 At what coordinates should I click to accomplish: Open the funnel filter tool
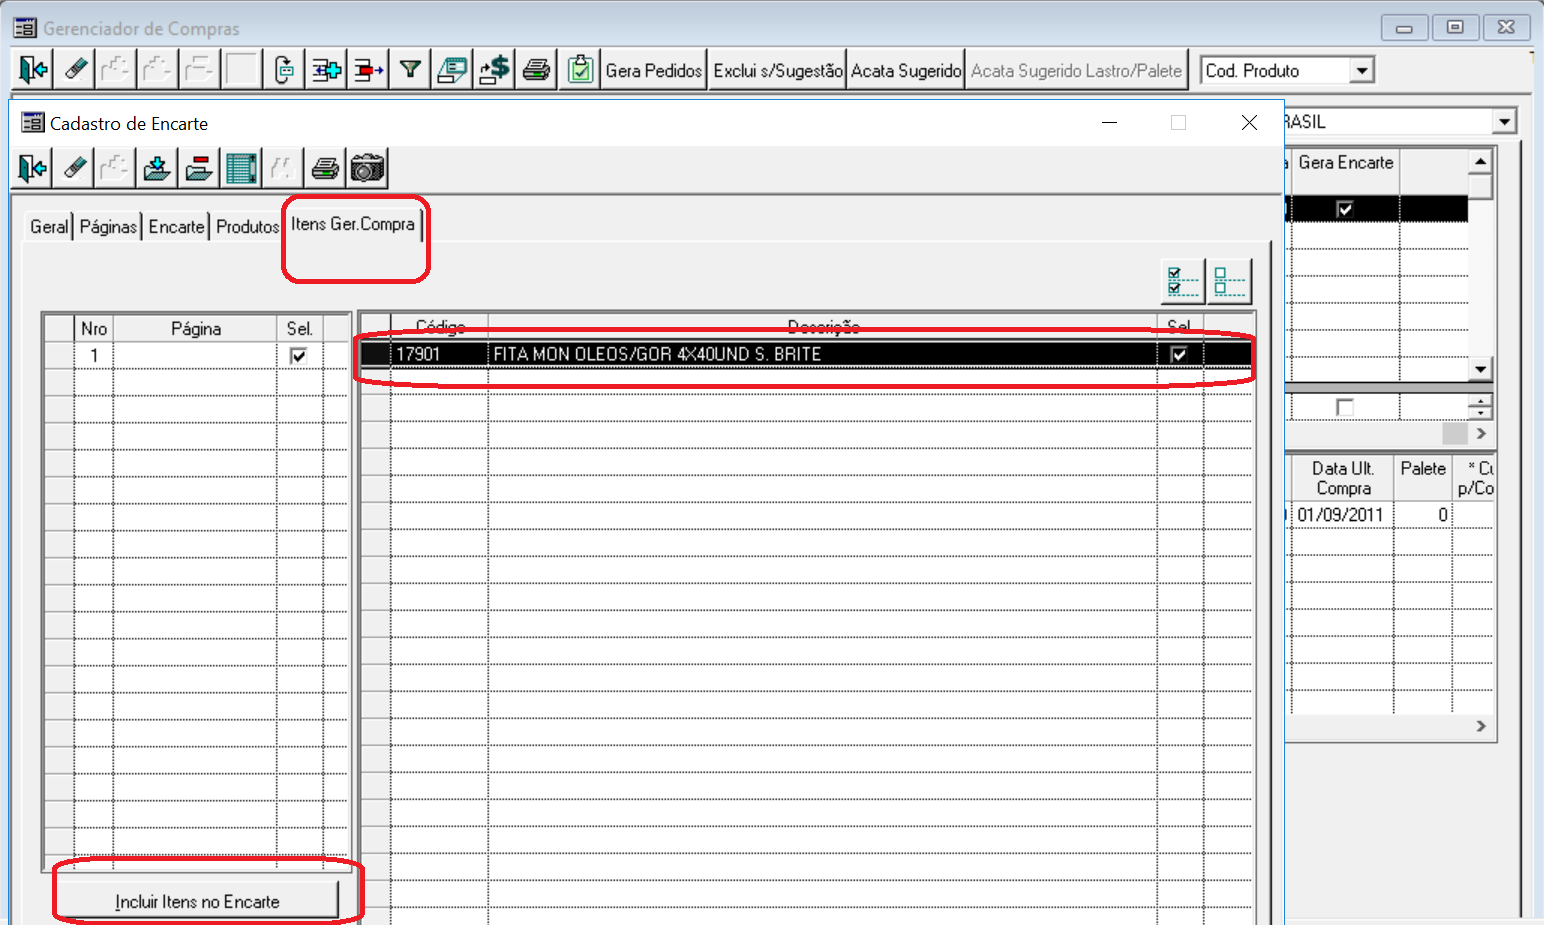coord(410,70)
